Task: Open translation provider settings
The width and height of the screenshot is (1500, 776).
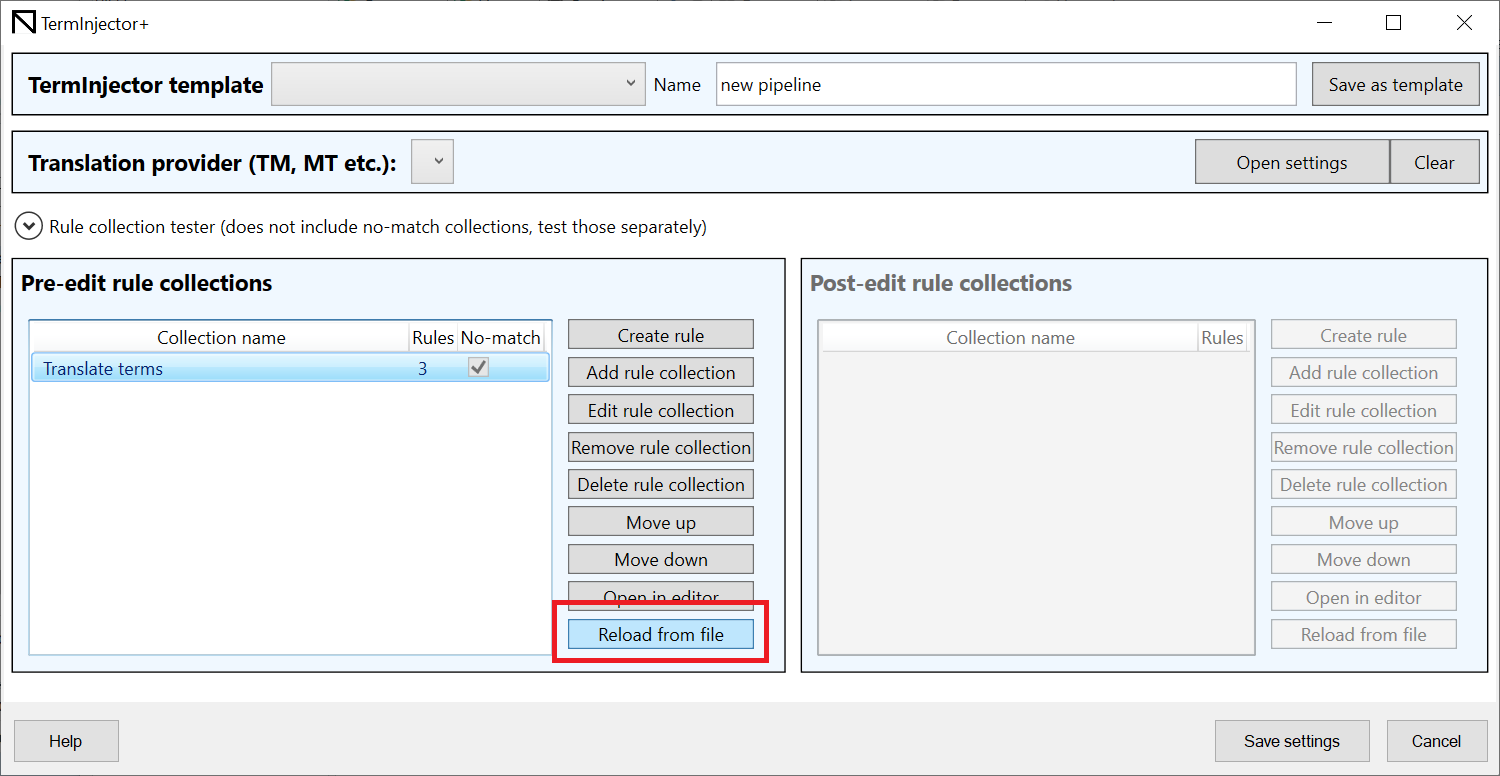Action: point(1291,162)
